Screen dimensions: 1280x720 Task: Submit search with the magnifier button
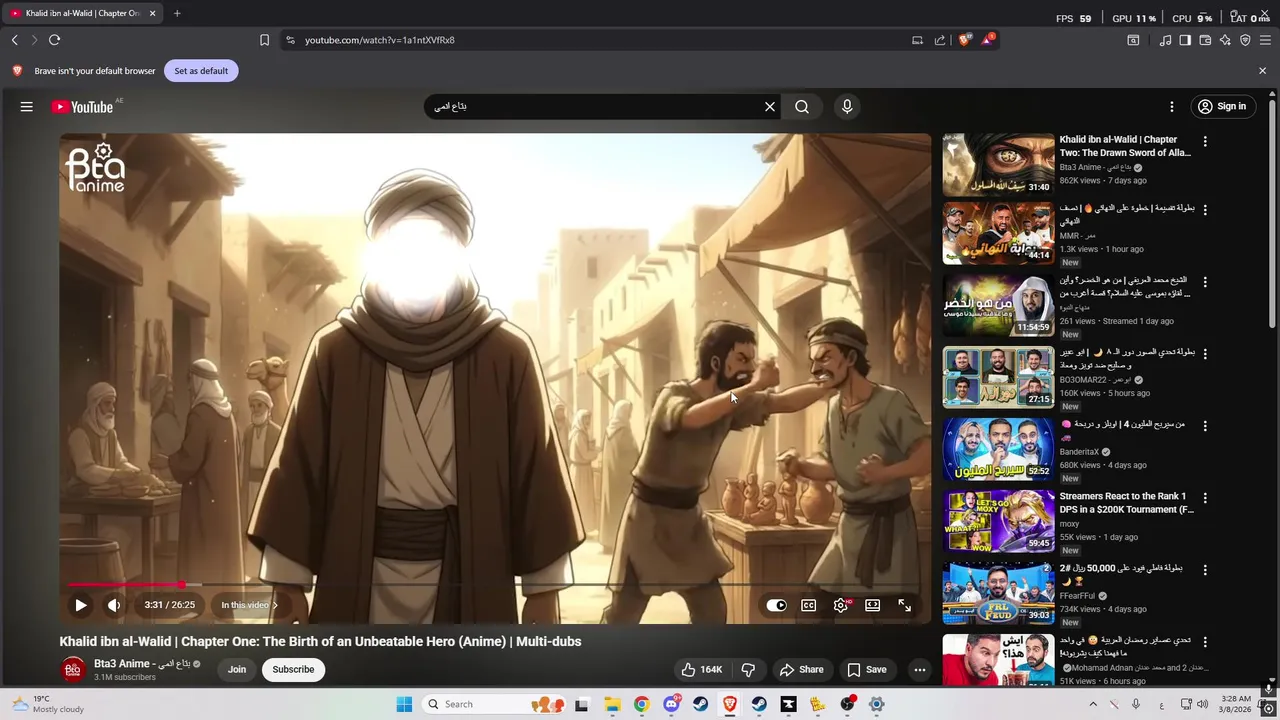pyautogui.click(x=802, y=107)
